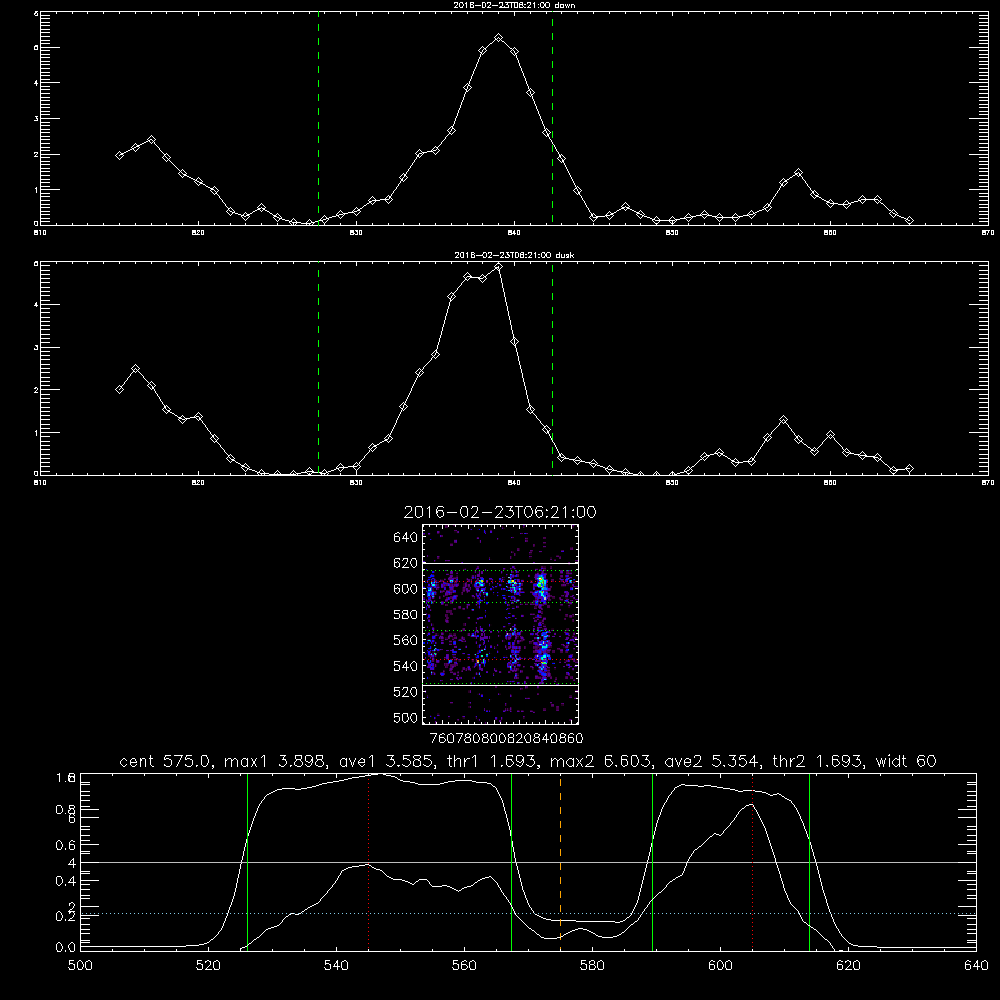Image resolution: width=1000 pixels, height=1000 pixels.
Task: Click x-axis label 500 of bottom plot
Action: pyautogui.click(x=80, y=966)
